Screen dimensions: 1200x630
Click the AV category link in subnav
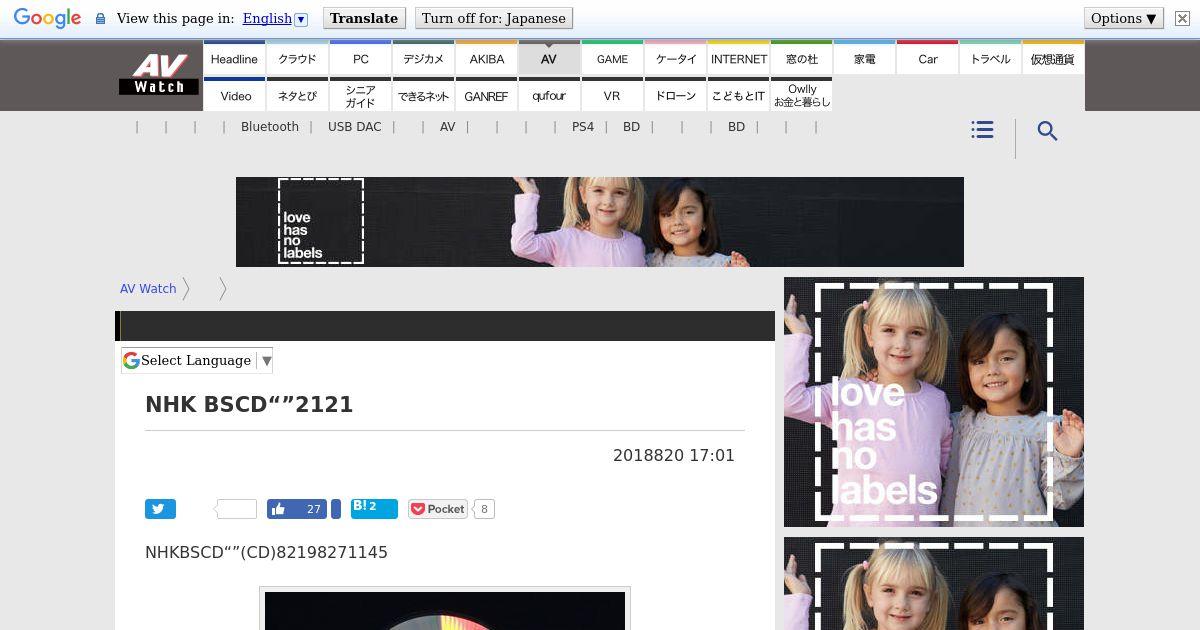[447, 127]
